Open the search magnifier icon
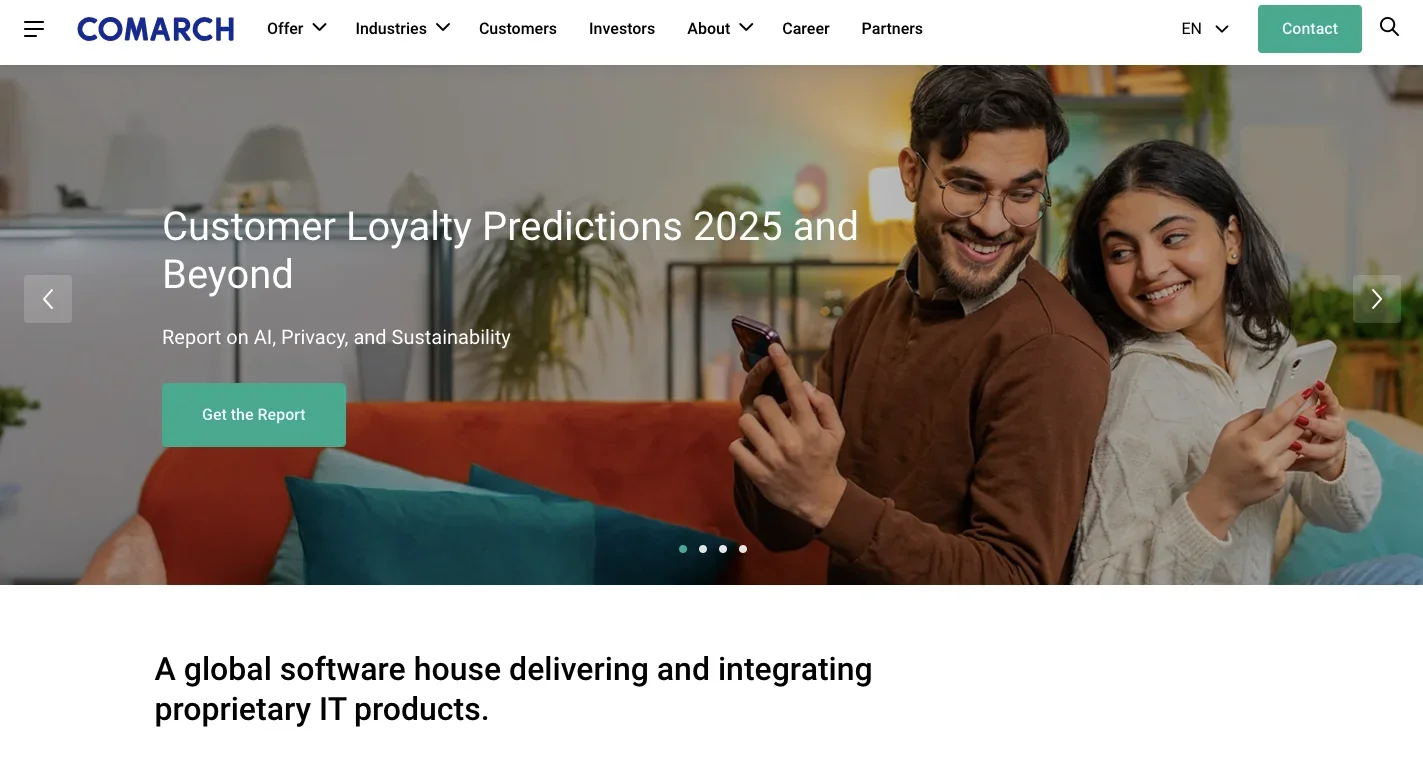The height and width of the screenshot is (771, 1423). click(1389, 27)
